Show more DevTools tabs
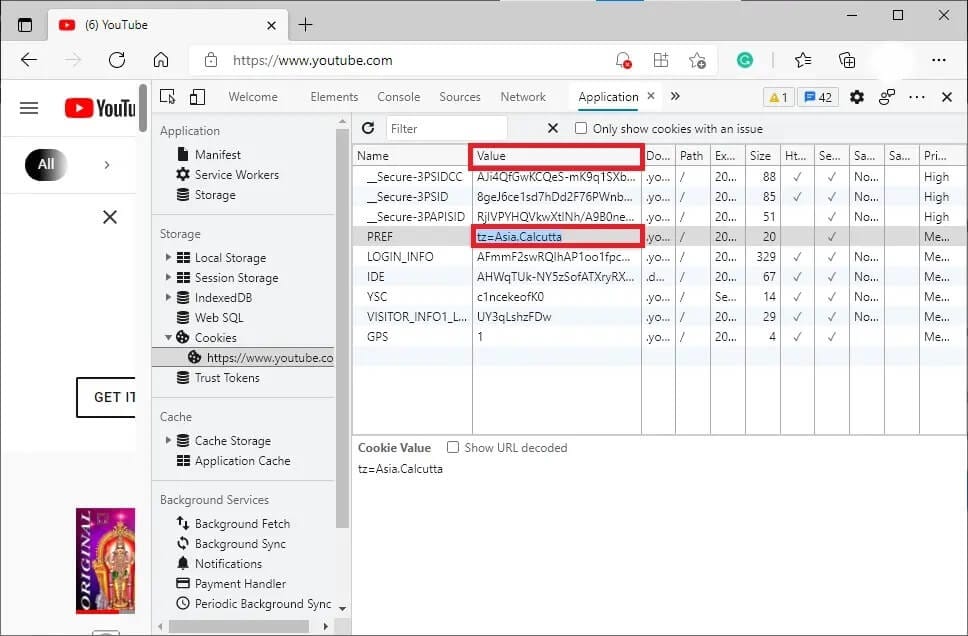Viewport: 968px width, 636px height. click(675, 96)
